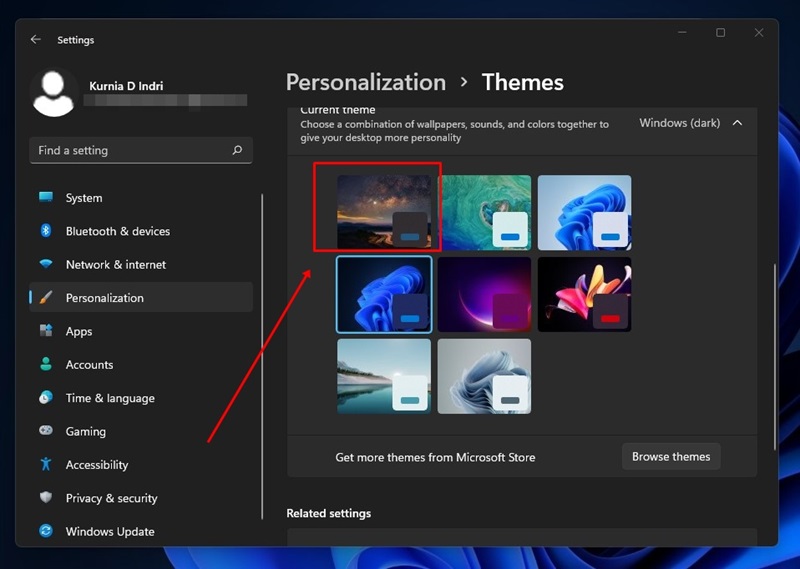Click the back arrow icon
This screenshot has height=569, width=800.
coord(35,39)
